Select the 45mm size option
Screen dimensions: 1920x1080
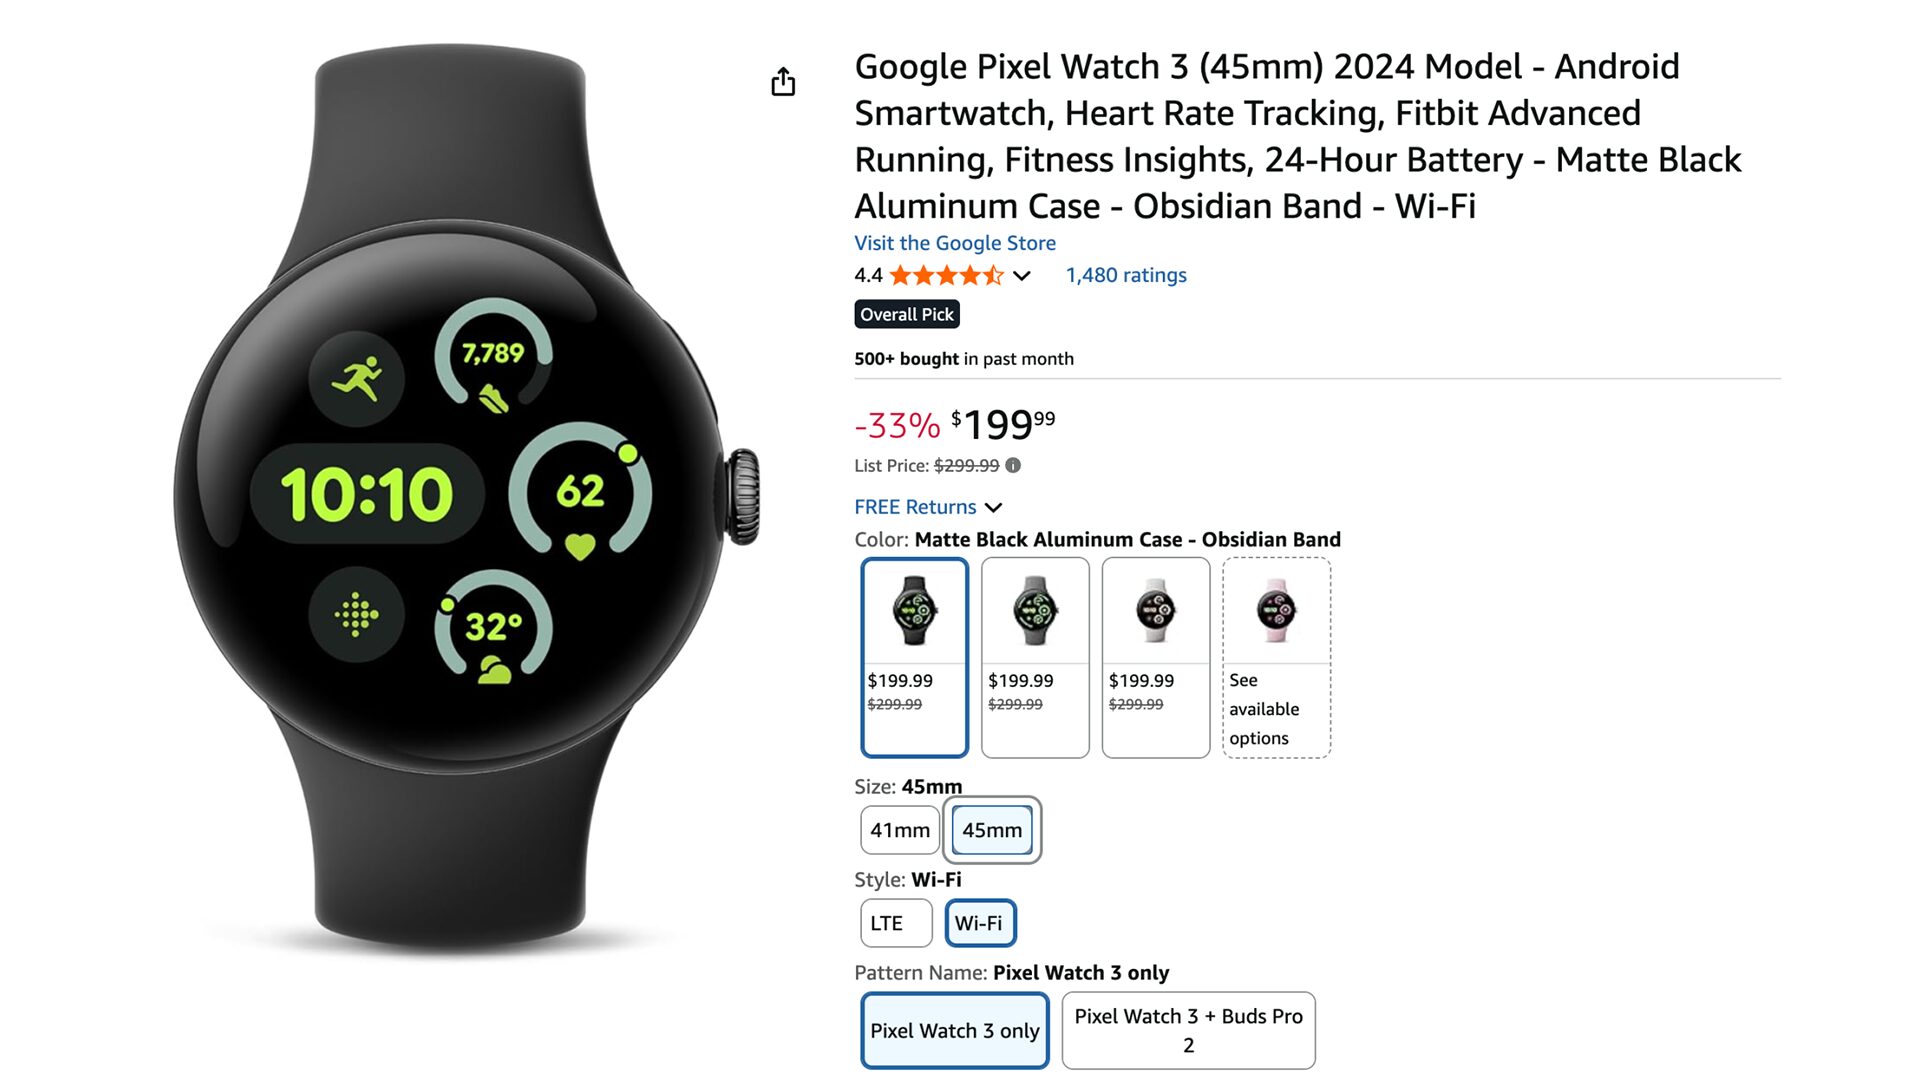(x=992, y=830)
